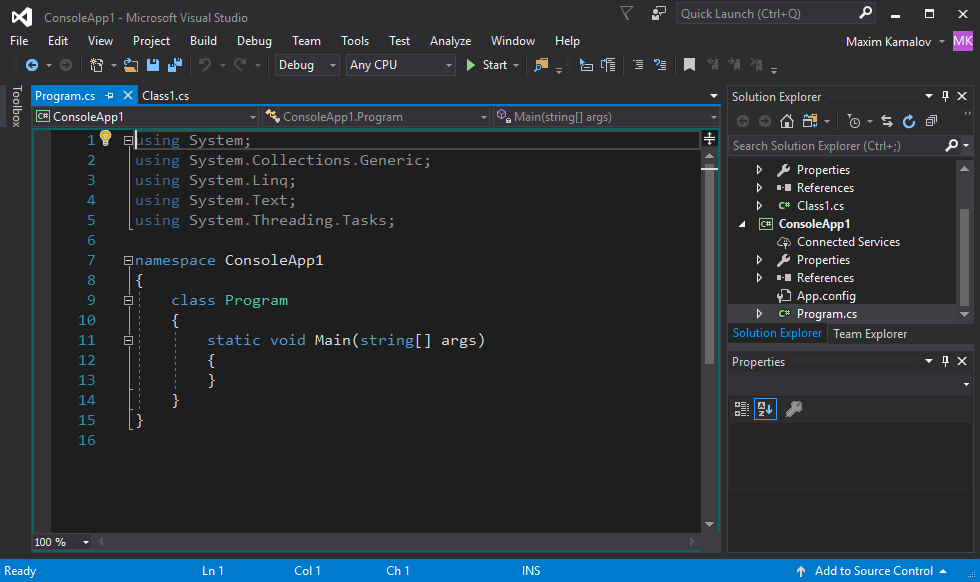Open the ConsoleApp1.Program type dropdown
Image resolution: width=980 pixels, height=582 pixels.
376,117
